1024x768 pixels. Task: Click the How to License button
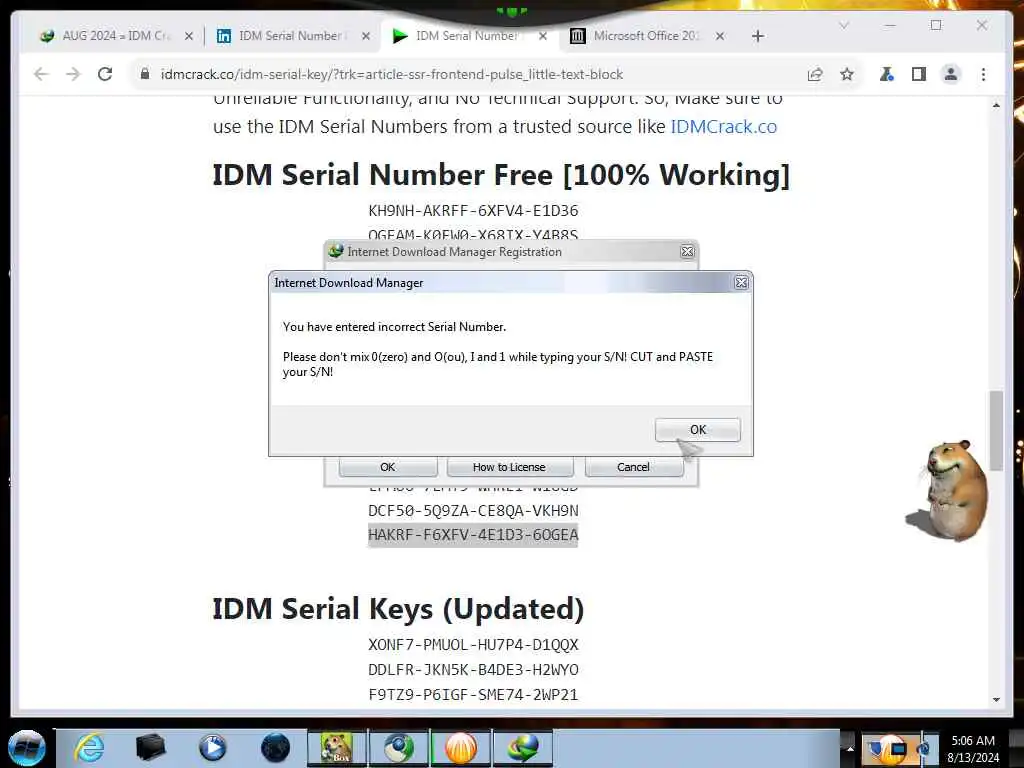click(x=509, y=467)
